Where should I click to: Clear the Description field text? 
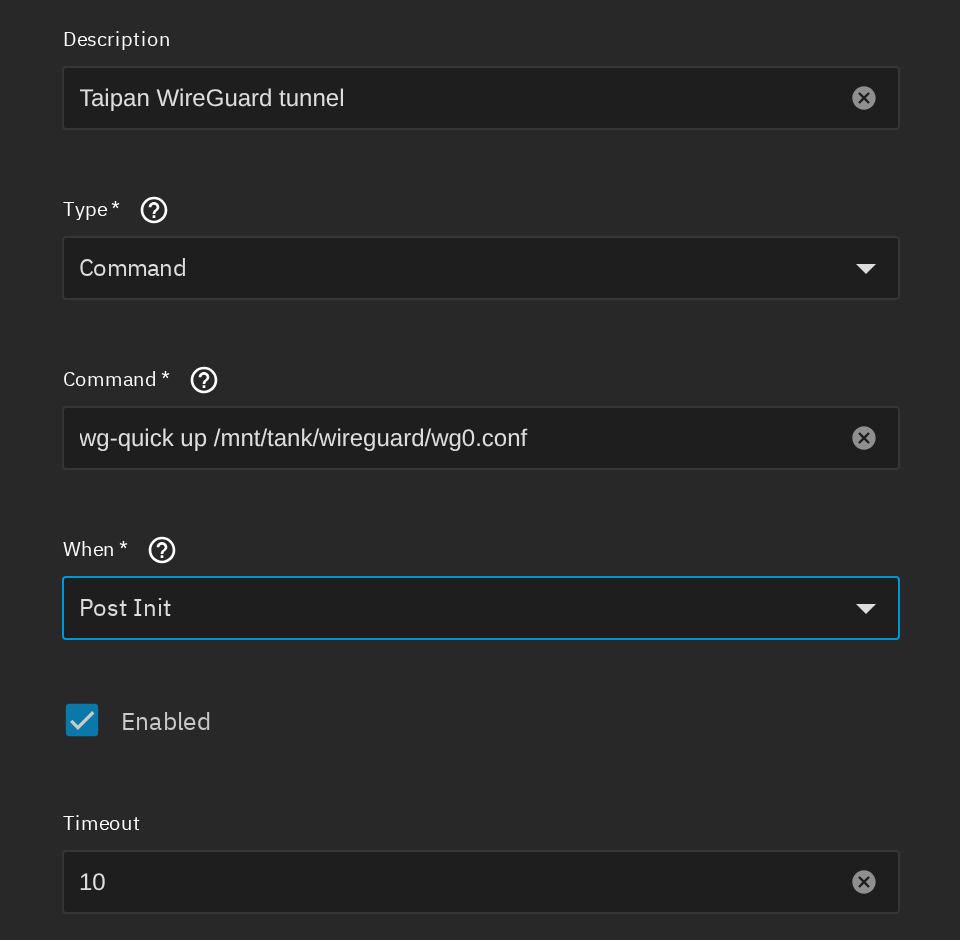pyautogui.click(x=863, y=98)
